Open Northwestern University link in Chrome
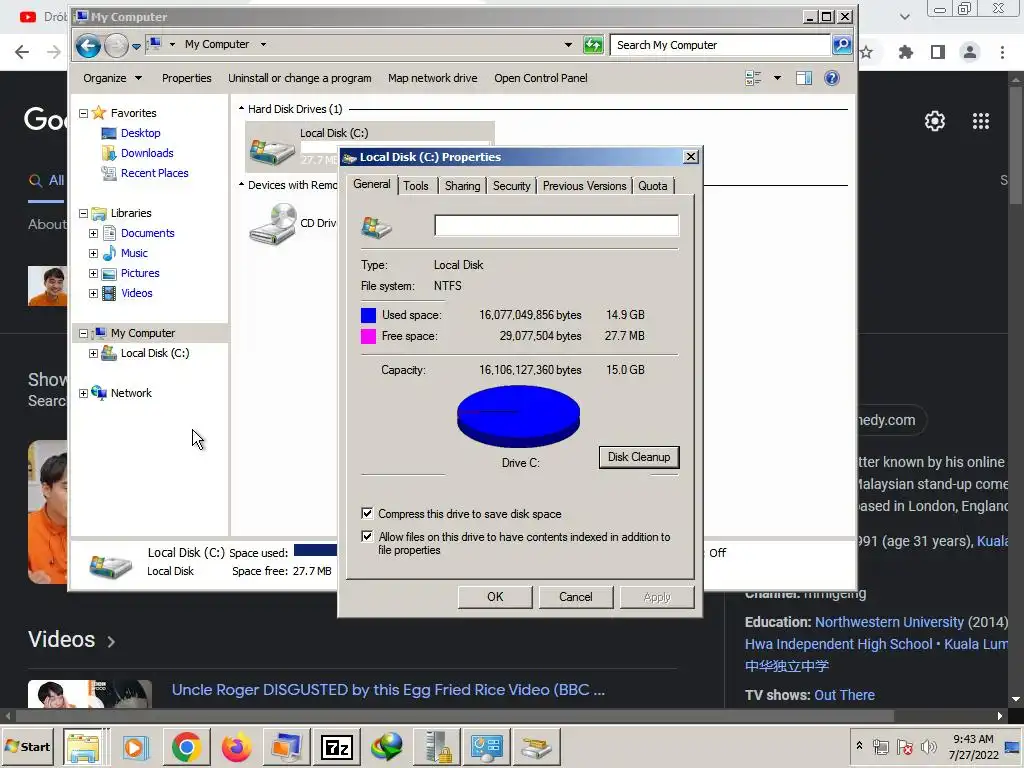This screenshot has width=1024, height=768. [889, 622]
